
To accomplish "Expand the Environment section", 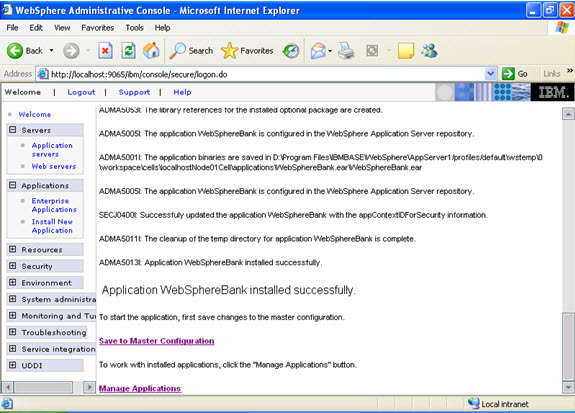I will pos(13,282).
